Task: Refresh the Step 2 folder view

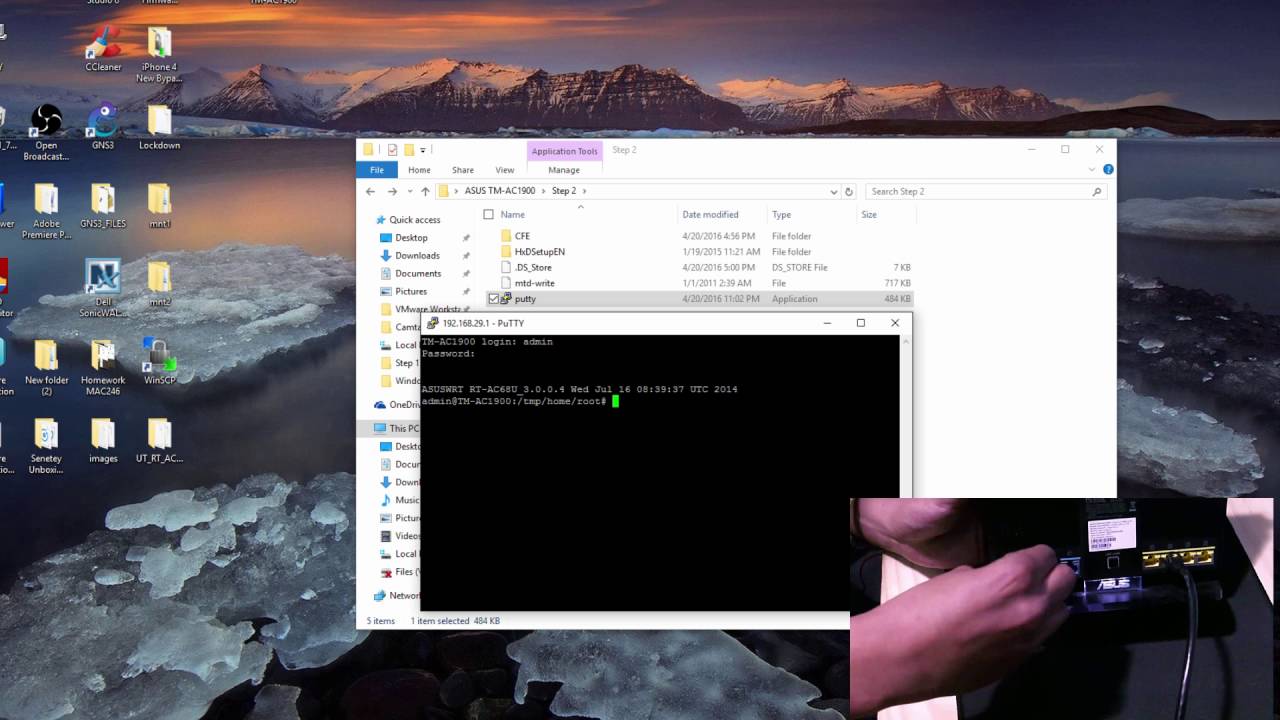Action: pyautogui.click(x=849, y=191)
